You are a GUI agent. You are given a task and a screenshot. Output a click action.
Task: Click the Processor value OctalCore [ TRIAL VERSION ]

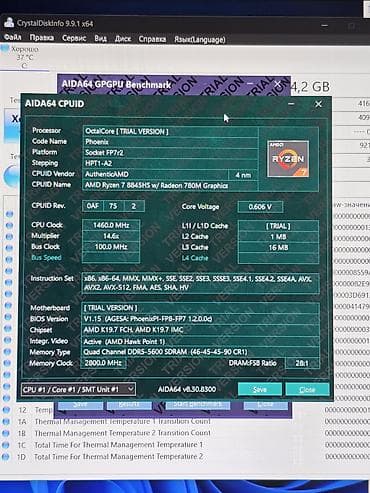[x=170, y=131]
